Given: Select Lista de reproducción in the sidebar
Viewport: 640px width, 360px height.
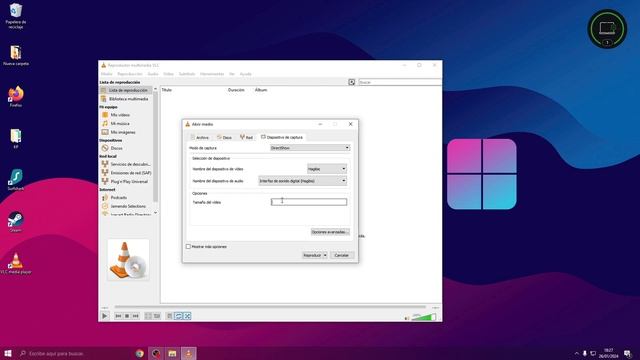Looking at the screenshot, I should pos(126,90).
